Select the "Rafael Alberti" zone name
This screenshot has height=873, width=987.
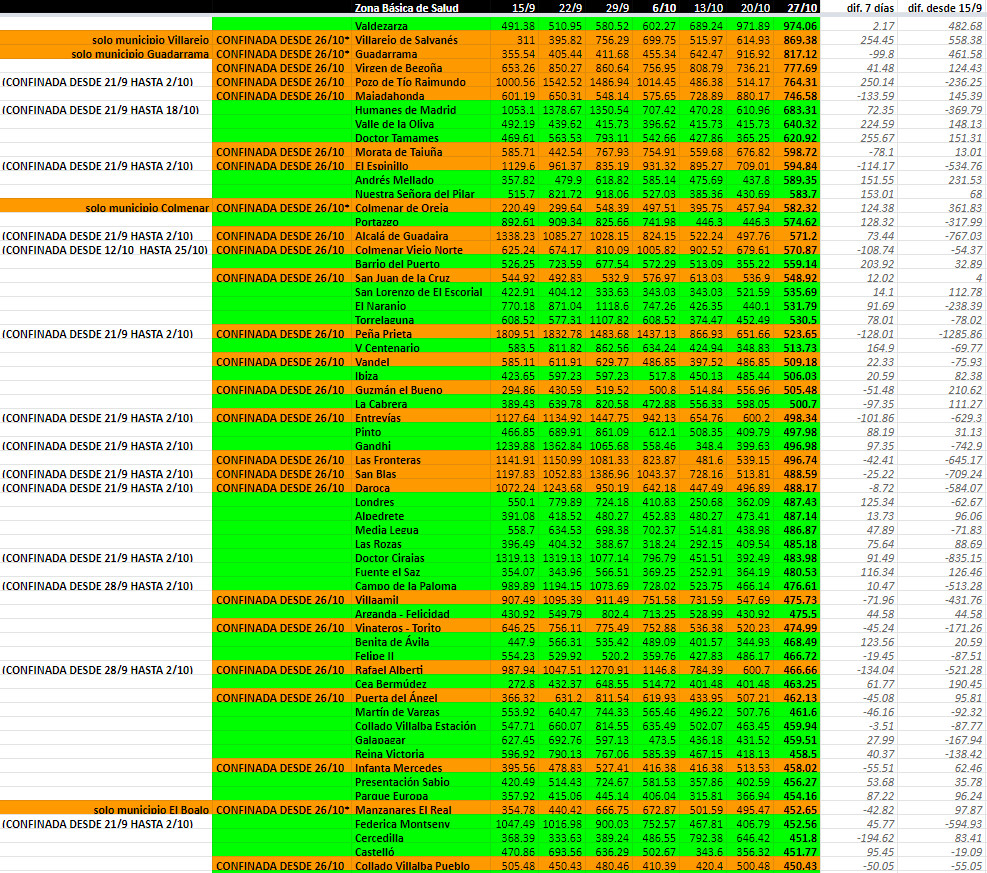point(389,670)
